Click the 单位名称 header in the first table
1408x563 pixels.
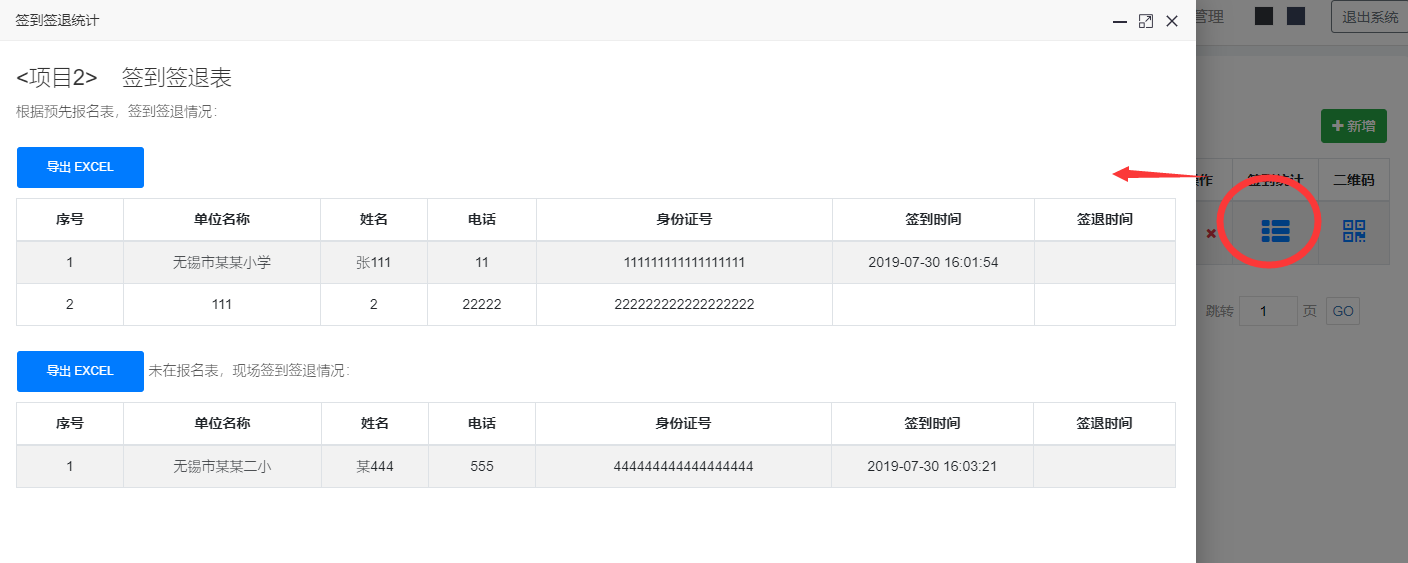(x=222, y=220)
